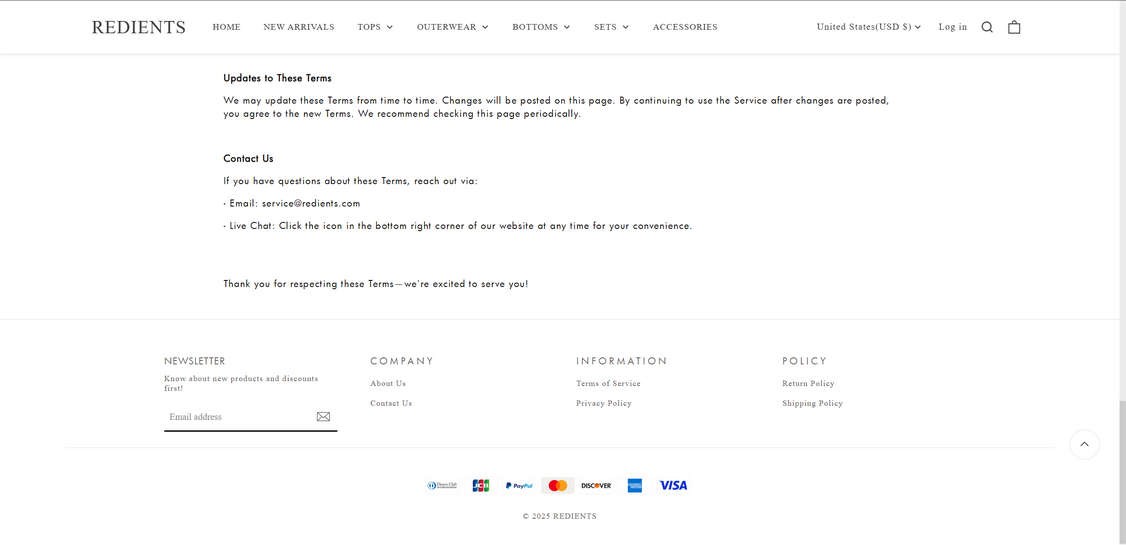Click 'Know about new products and discounts first!' text
Screen dimensions: 1126x545
pyautogui.click(x=241, y=383)
